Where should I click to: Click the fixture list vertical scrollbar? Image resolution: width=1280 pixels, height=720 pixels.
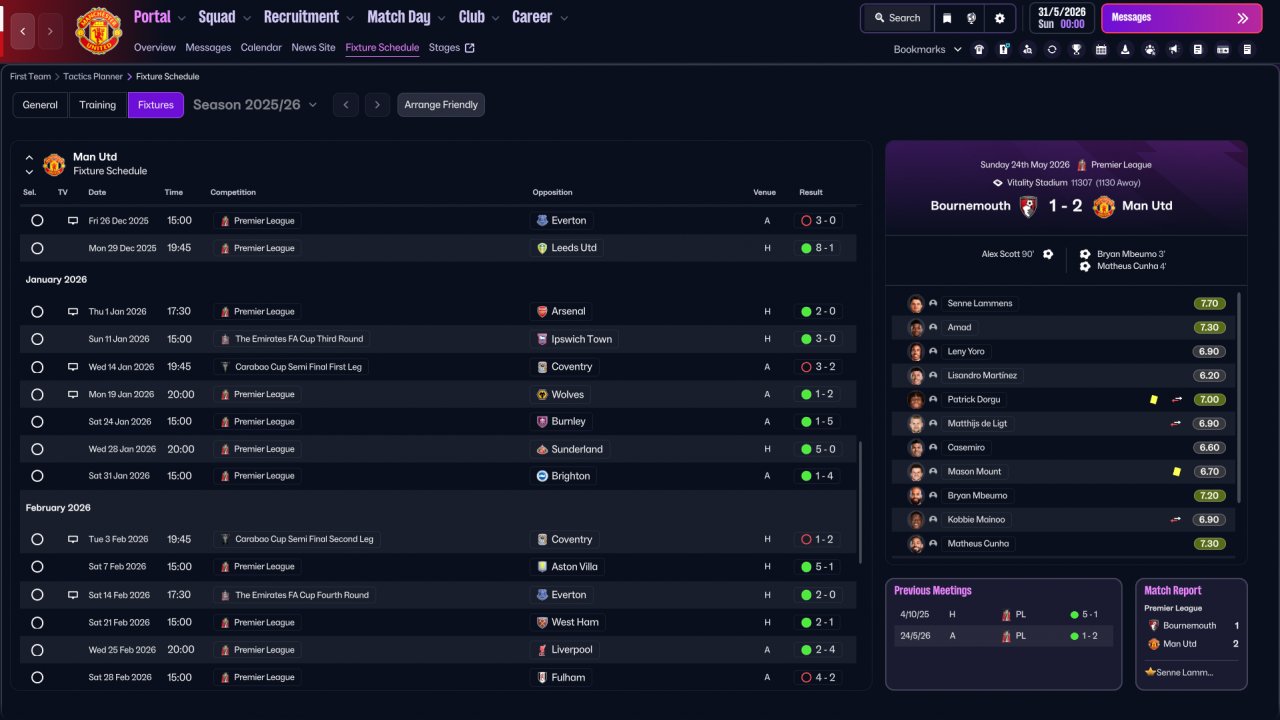859,501
